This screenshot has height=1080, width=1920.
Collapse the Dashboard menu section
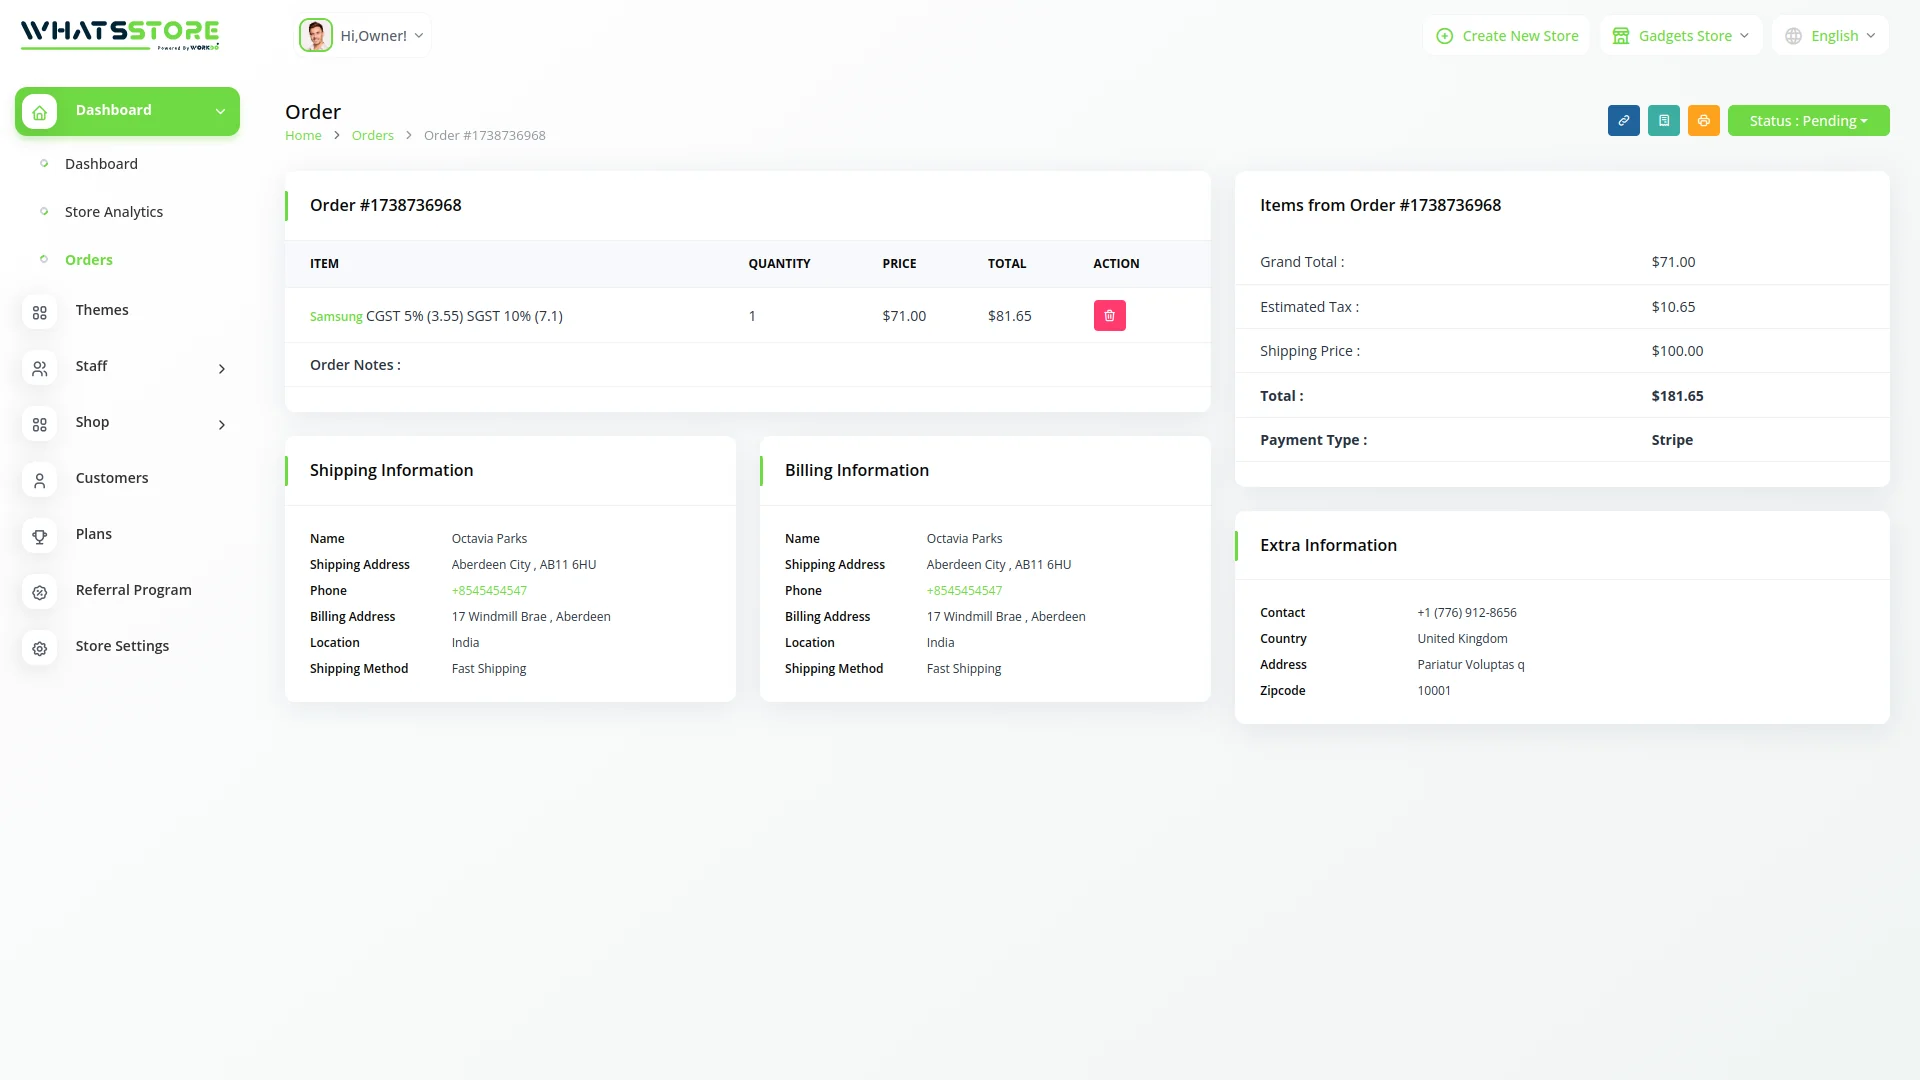[220, 111]
